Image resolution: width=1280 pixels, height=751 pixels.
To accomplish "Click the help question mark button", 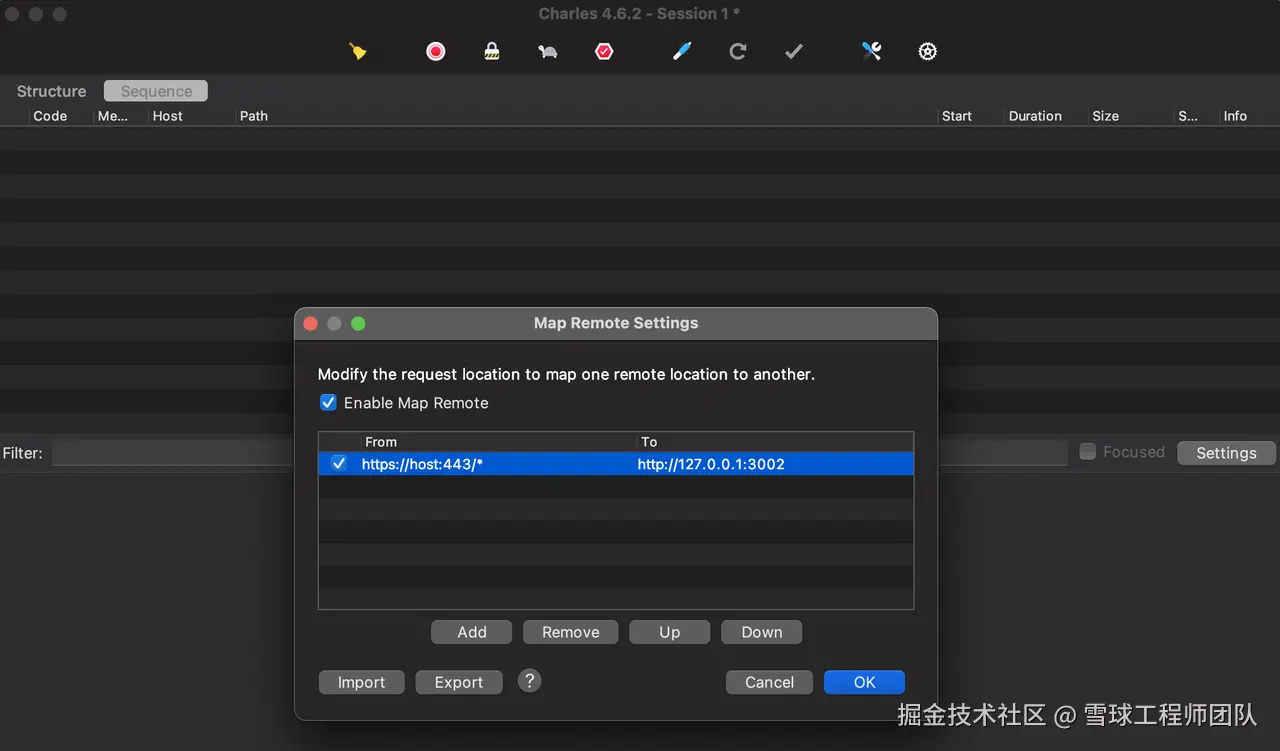I will point(530,681).
